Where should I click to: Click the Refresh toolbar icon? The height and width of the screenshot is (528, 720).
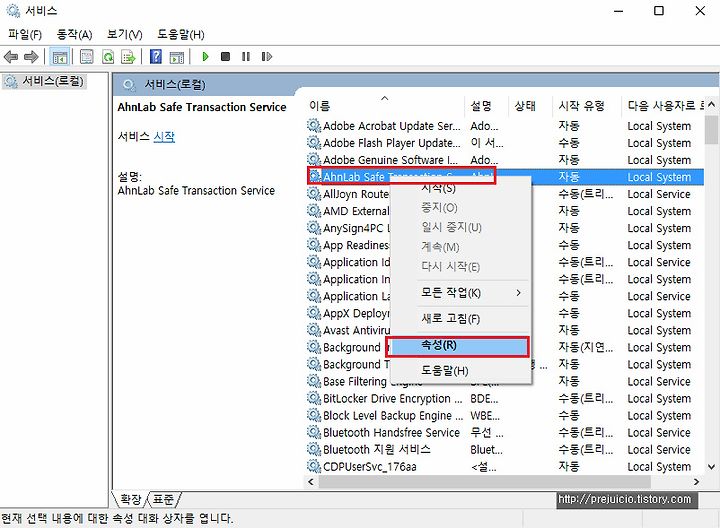[x=108, y=57]
